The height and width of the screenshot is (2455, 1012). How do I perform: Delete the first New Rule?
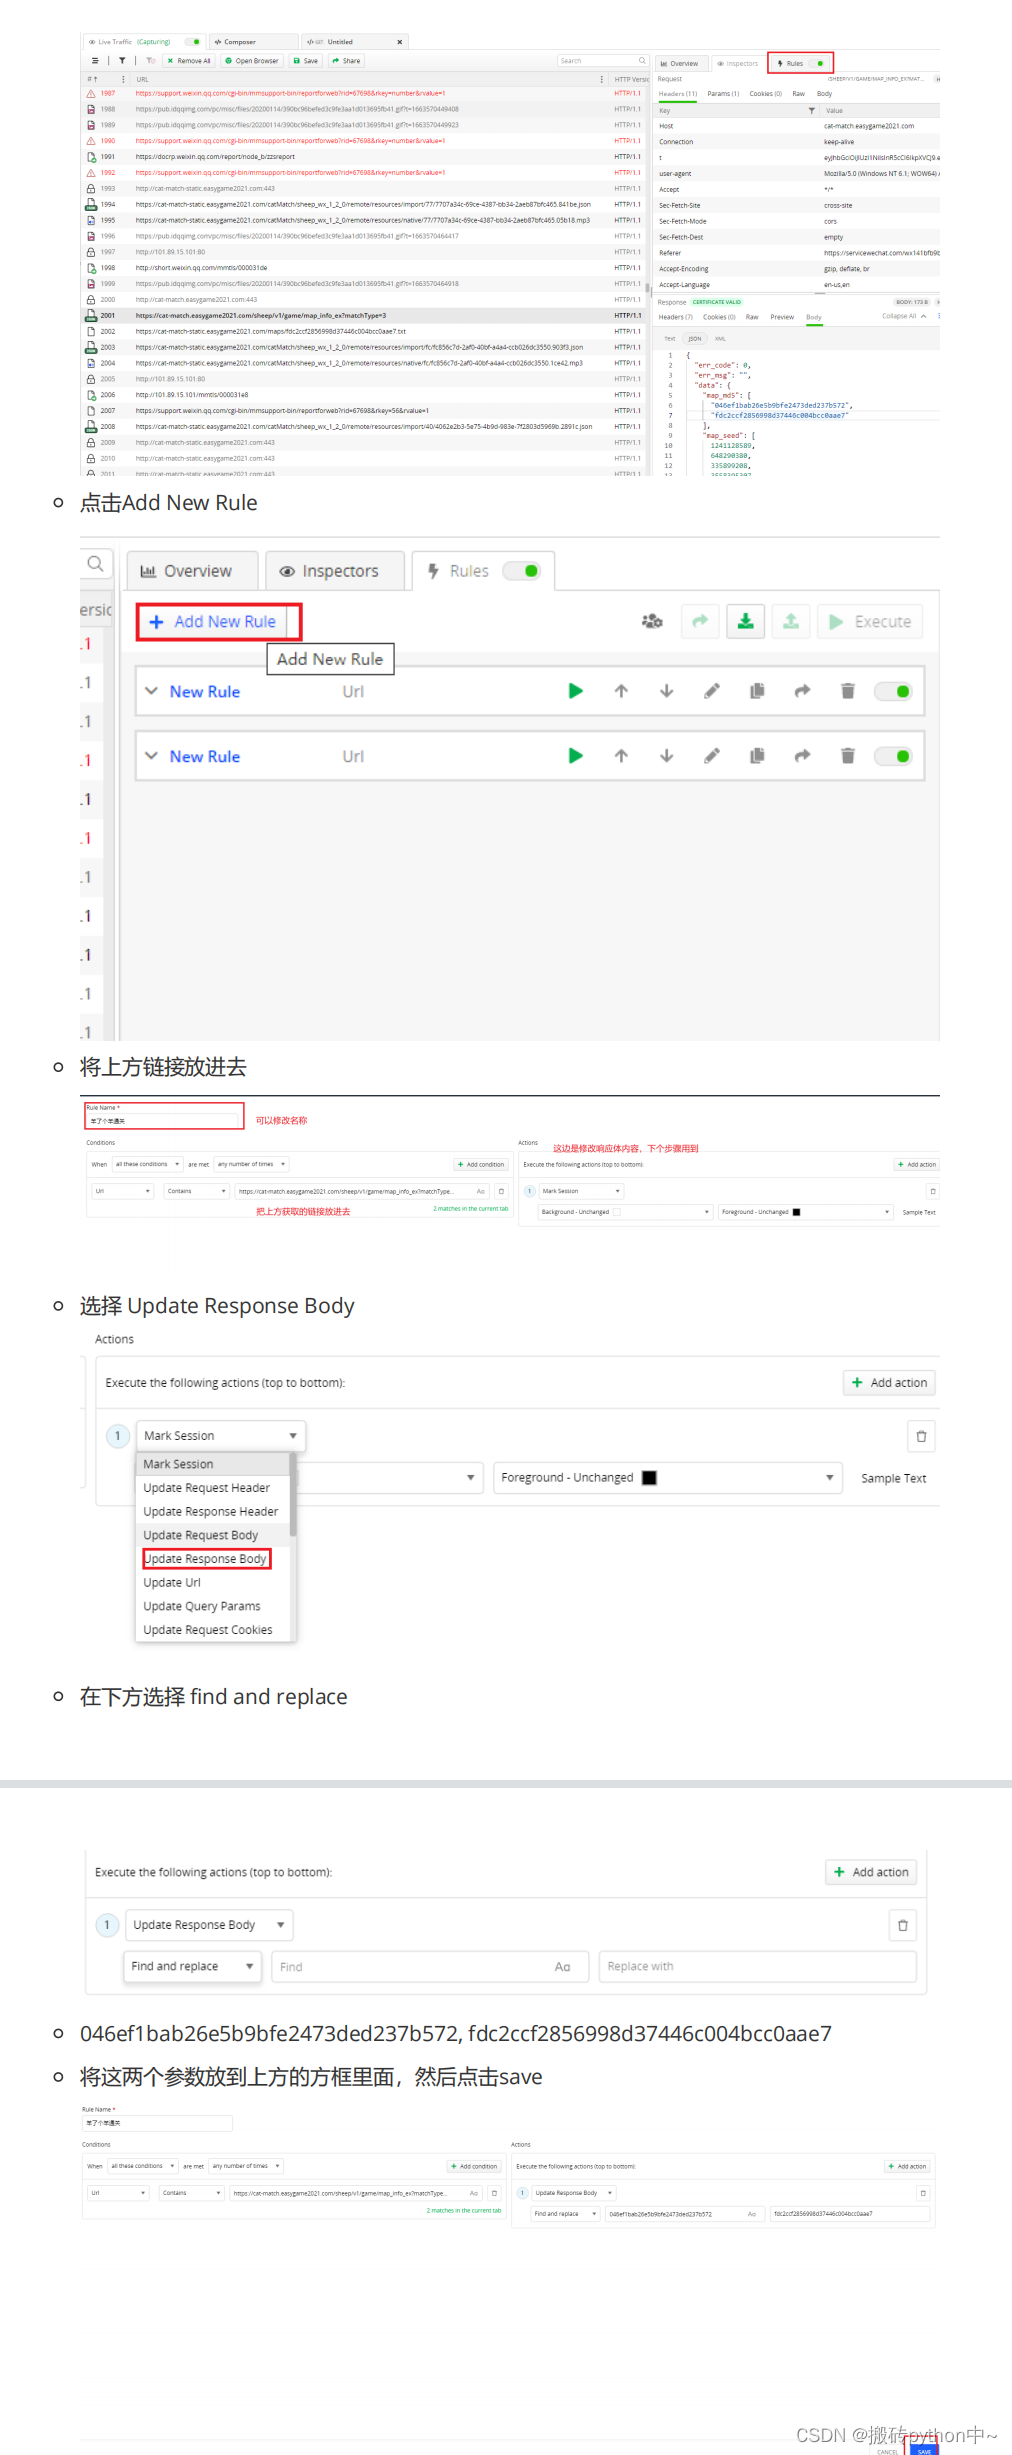pos(848,691)
